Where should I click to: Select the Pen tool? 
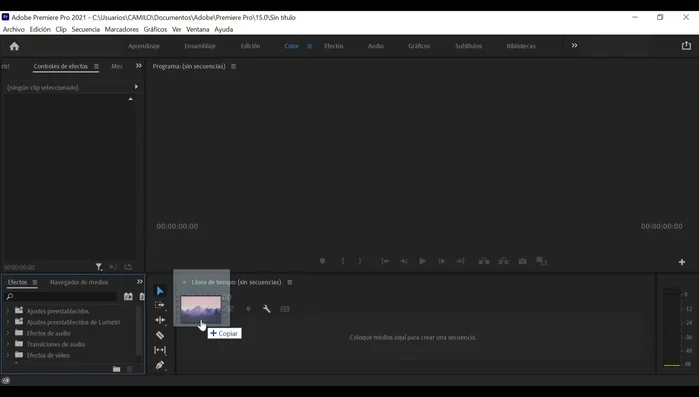pyautogui.click(x=160, y=365)
